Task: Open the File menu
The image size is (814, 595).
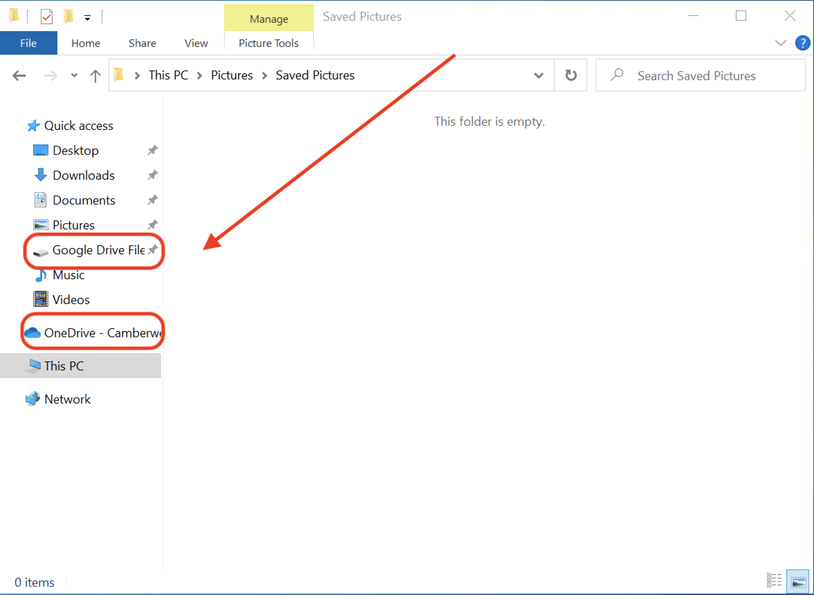Action: click(29, 43)
